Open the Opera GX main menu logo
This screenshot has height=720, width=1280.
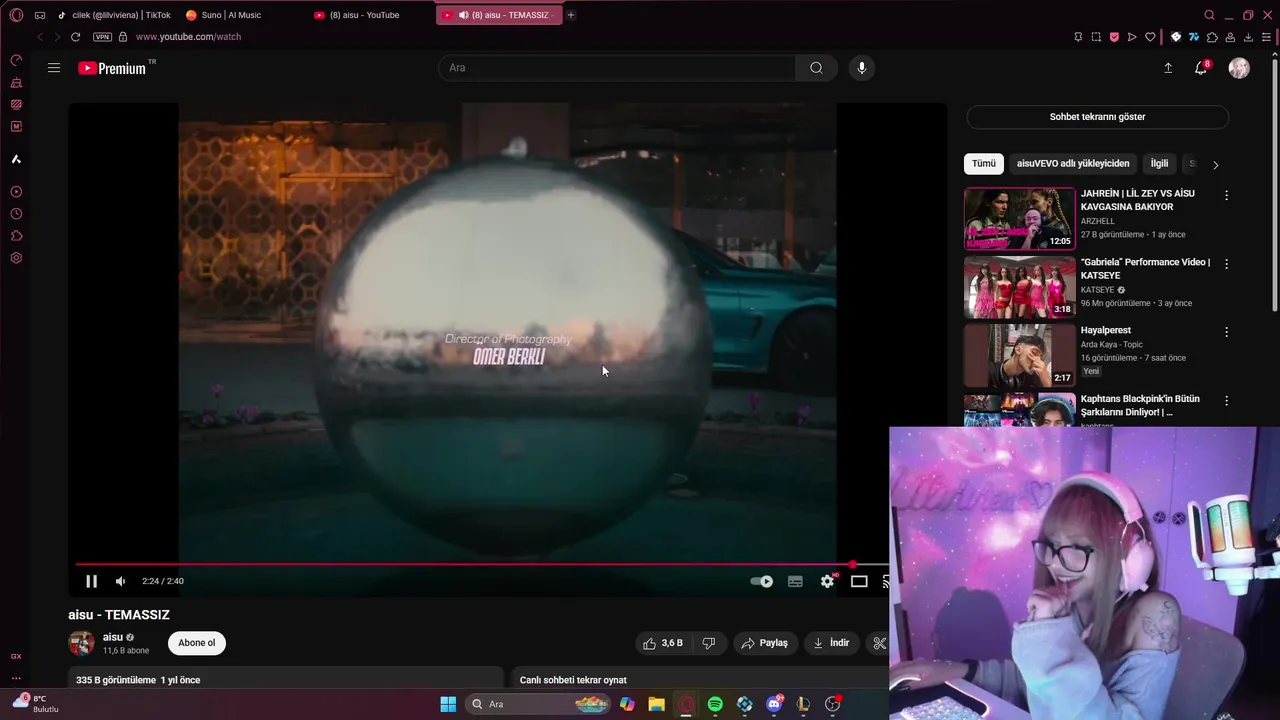point(16,15)
